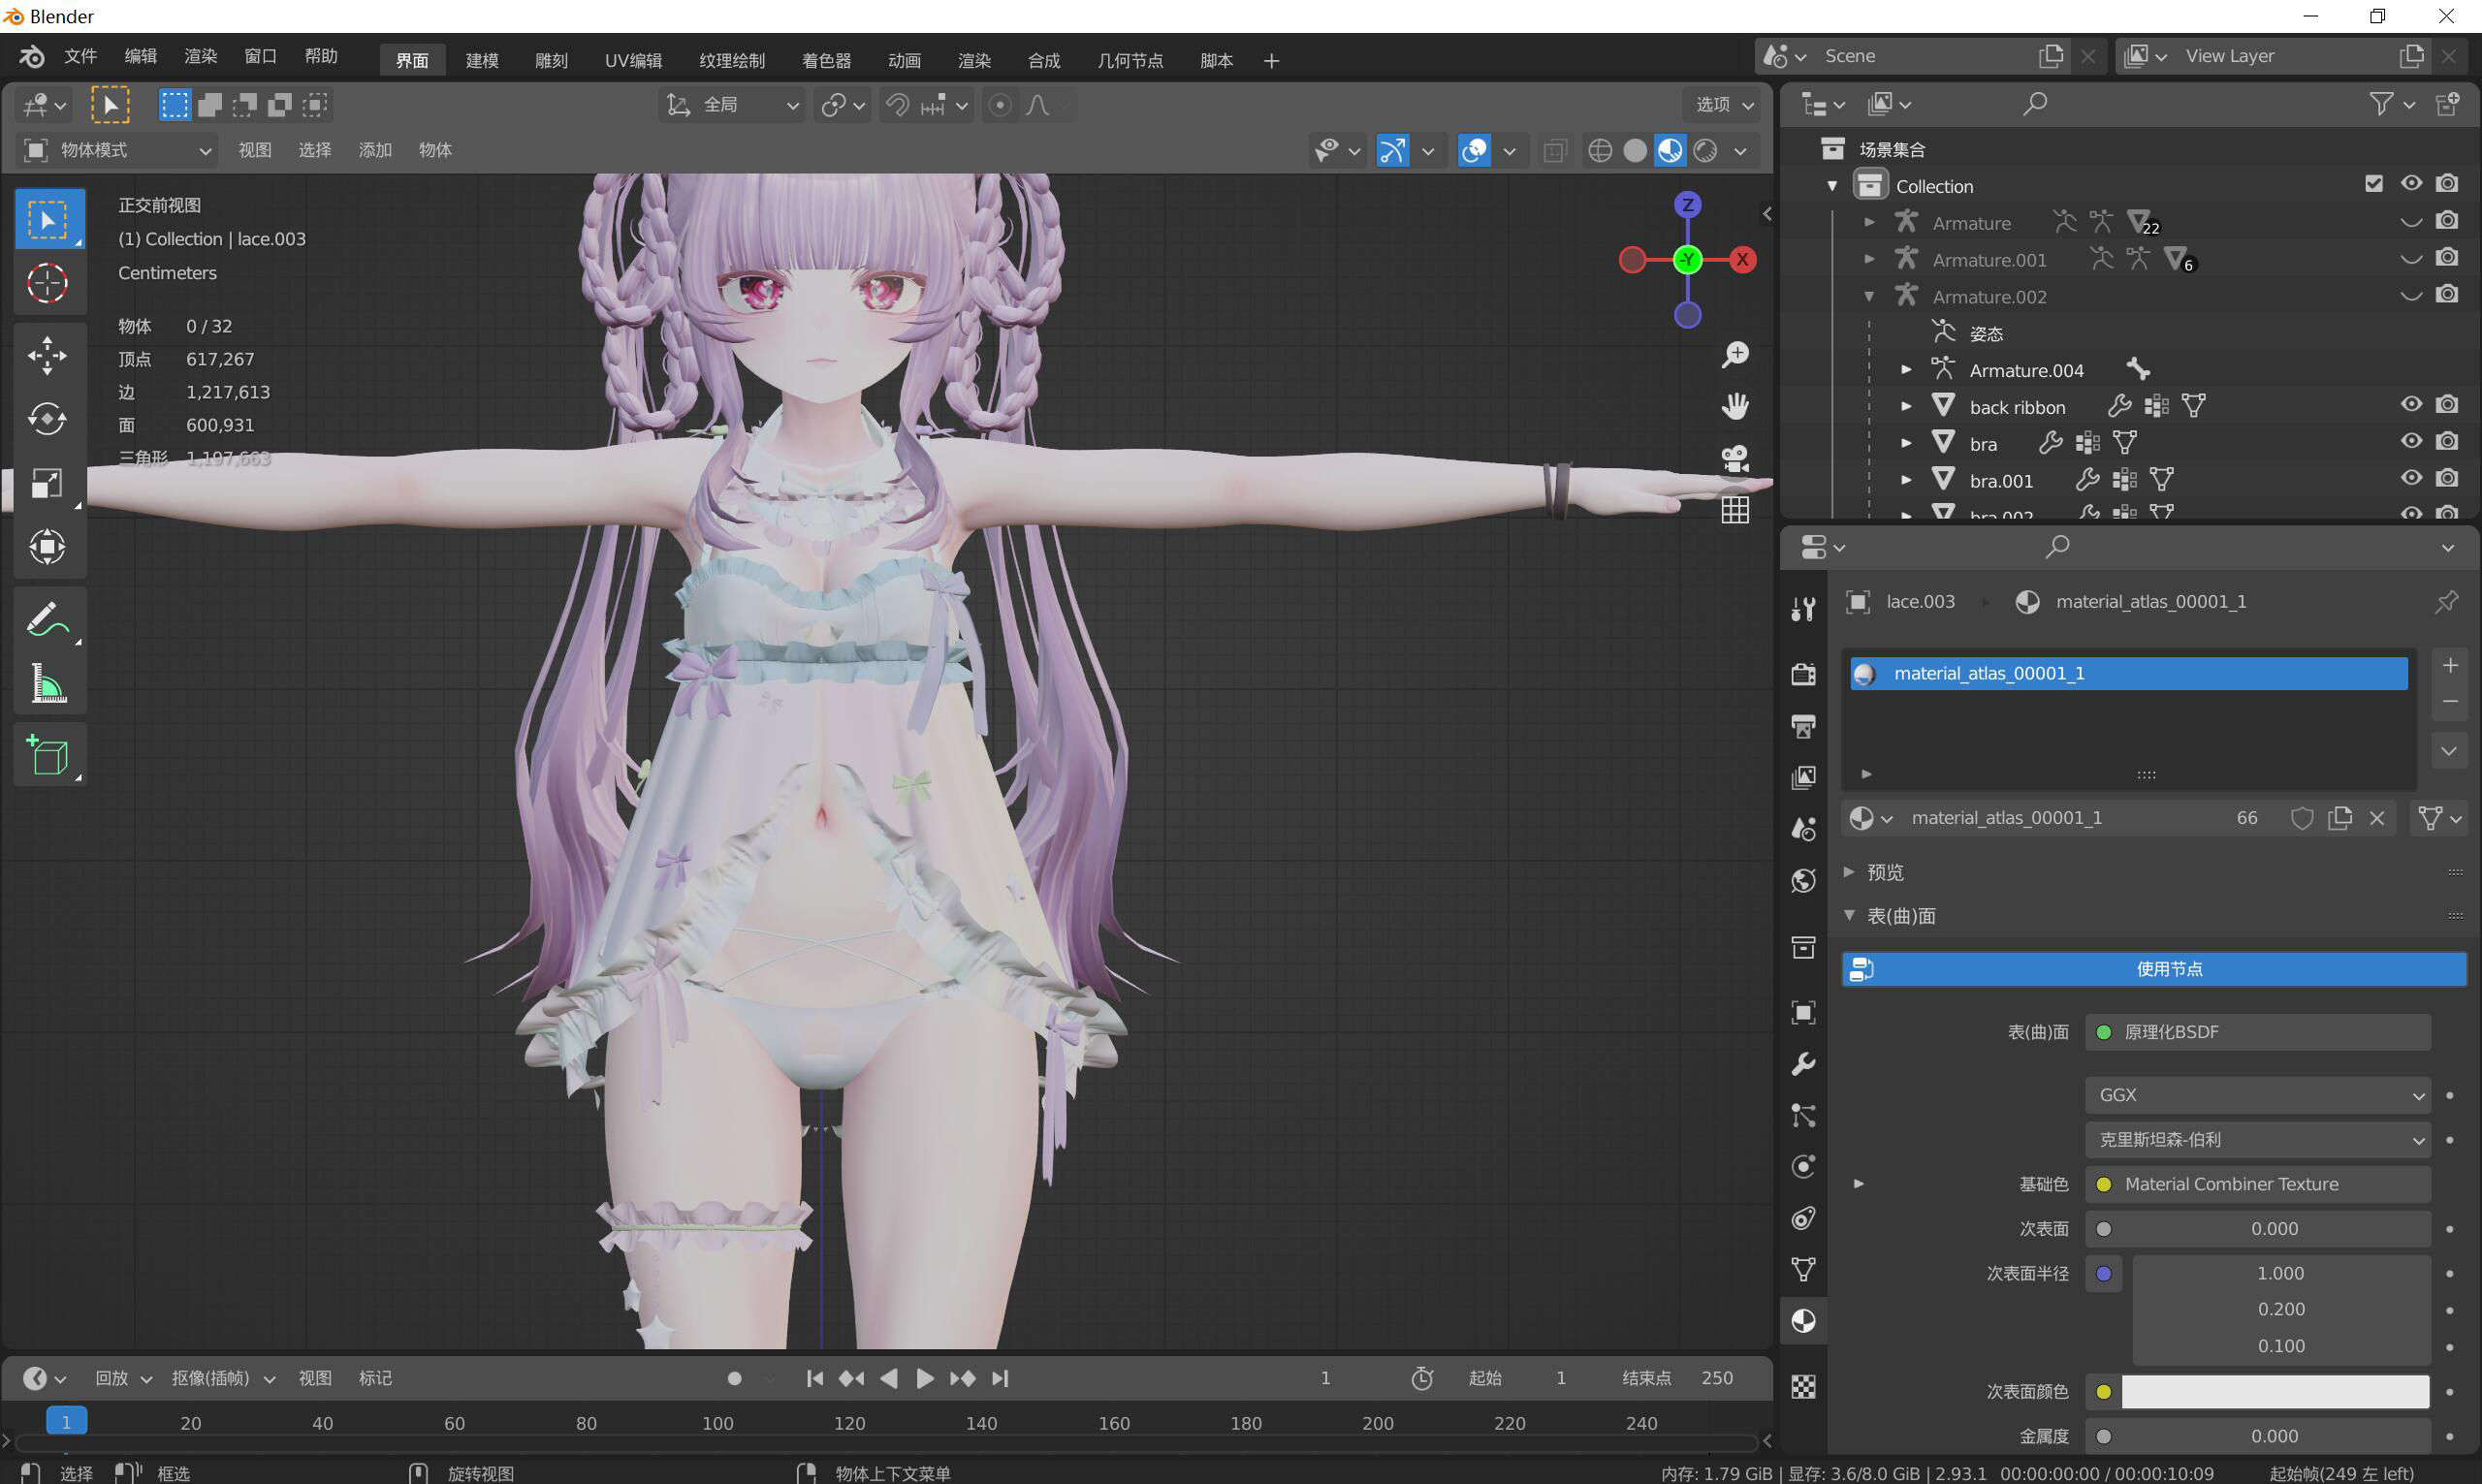
Task: Open the Output properties tab
Action: tap(1803, 725)
